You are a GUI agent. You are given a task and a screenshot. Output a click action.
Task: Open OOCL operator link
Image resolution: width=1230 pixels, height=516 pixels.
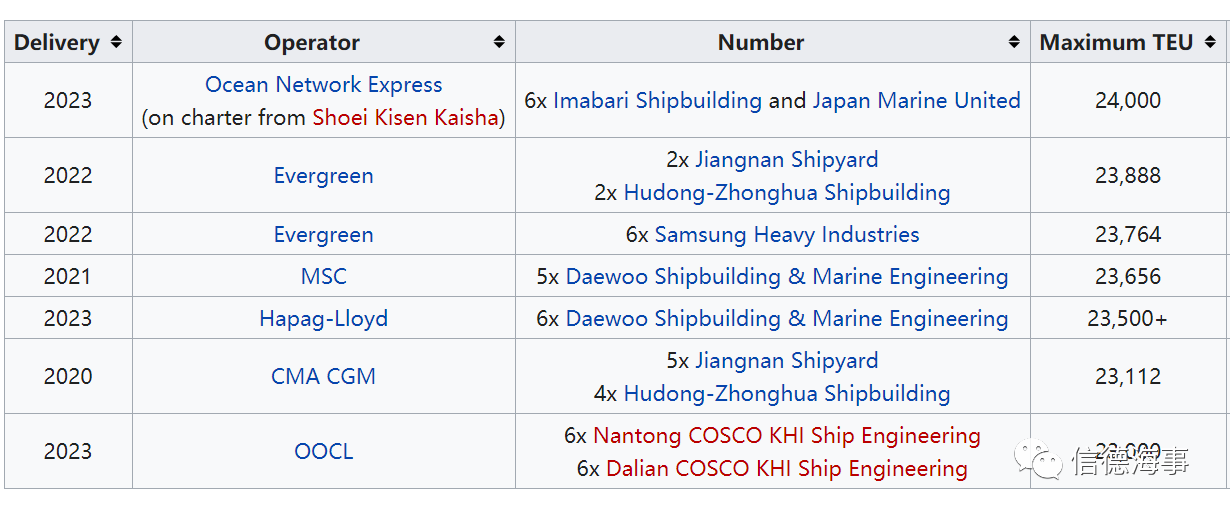coord(324,451)
